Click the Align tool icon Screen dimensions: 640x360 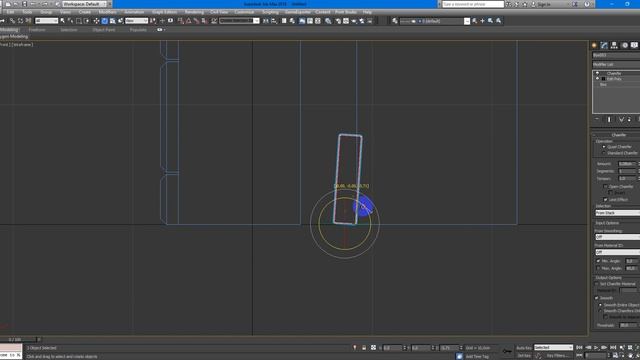274,21
